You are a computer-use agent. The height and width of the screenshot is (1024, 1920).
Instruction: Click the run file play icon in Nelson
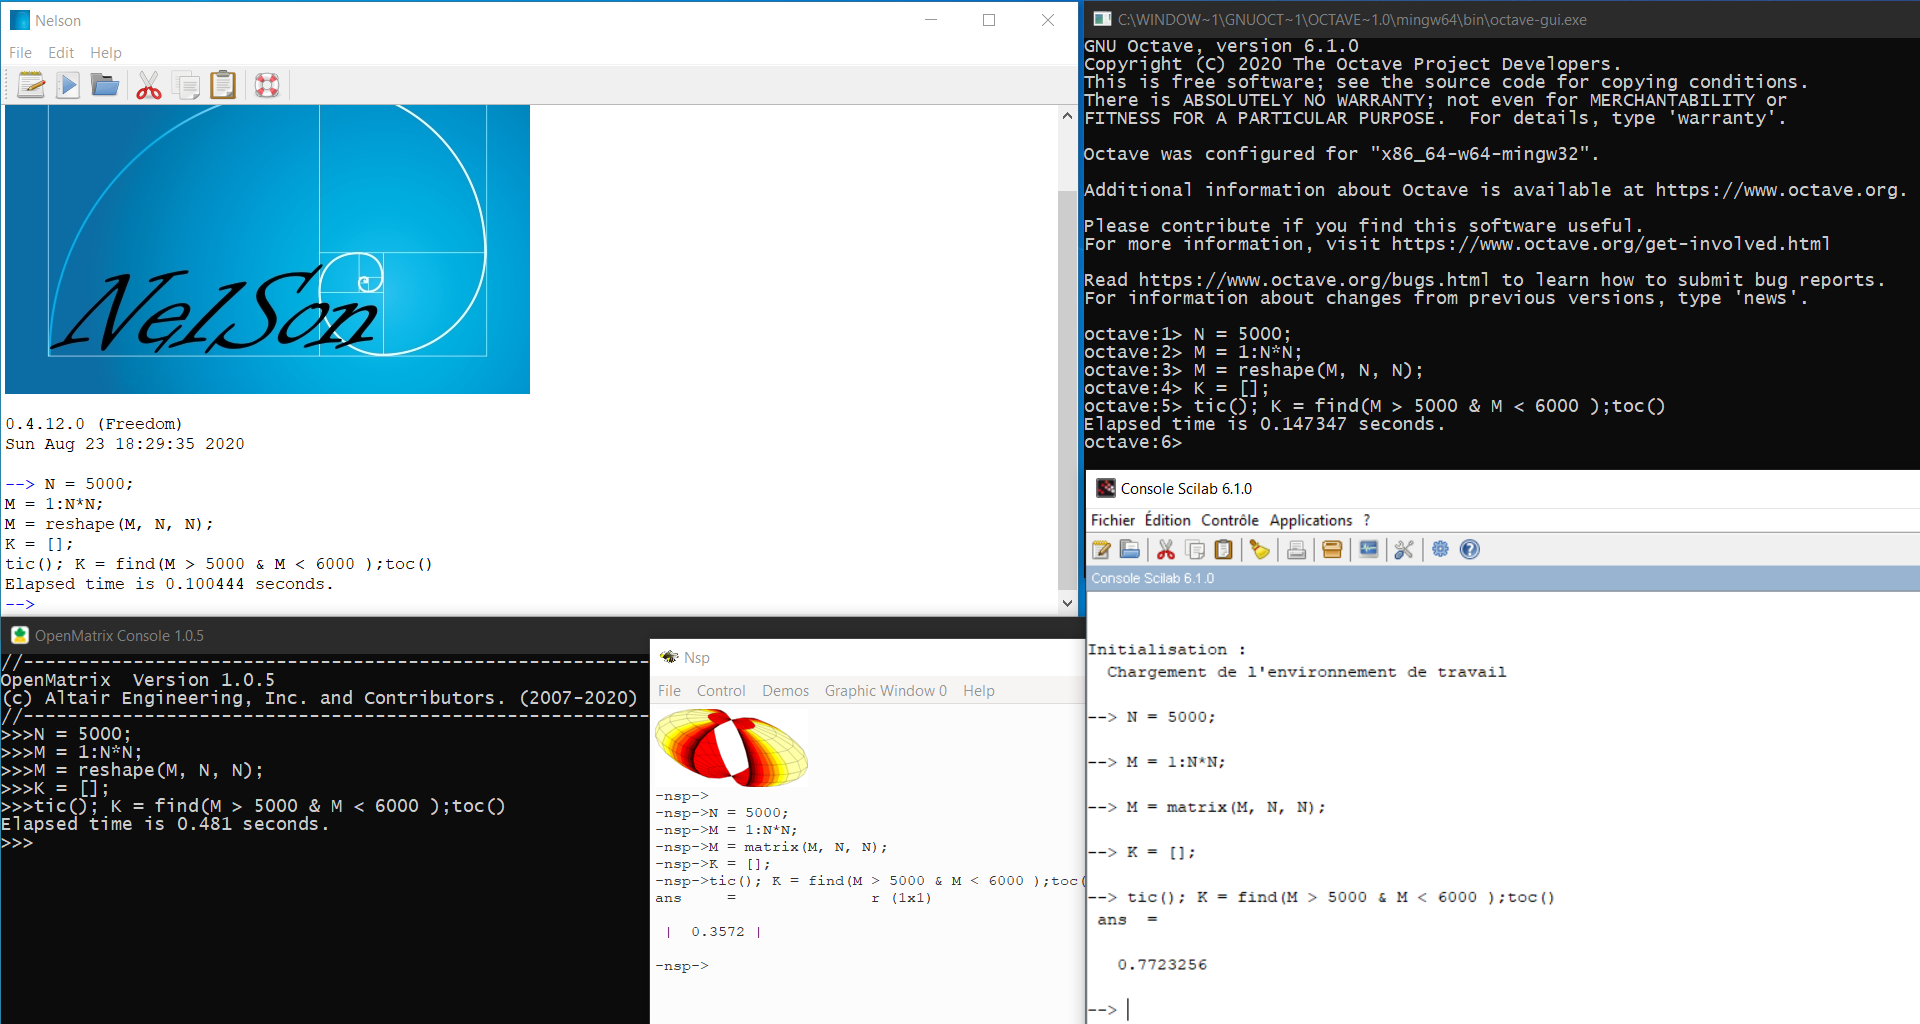68,86
